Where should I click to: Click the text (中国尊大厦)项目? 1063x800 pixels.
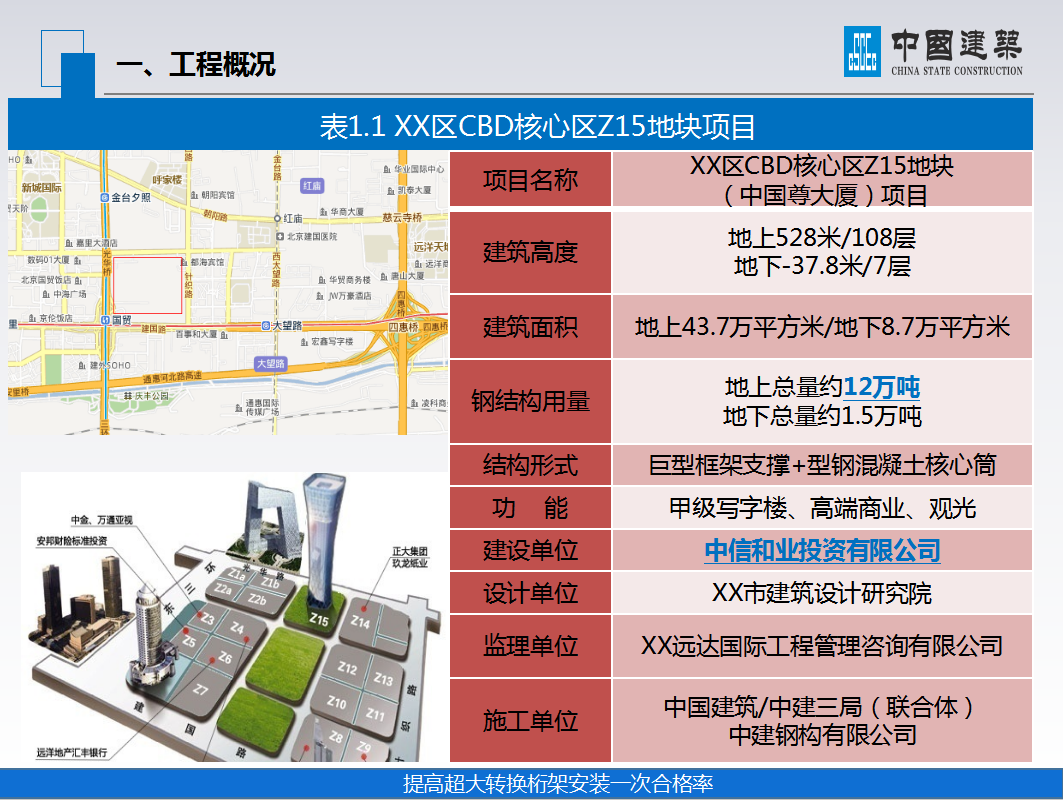822,195
